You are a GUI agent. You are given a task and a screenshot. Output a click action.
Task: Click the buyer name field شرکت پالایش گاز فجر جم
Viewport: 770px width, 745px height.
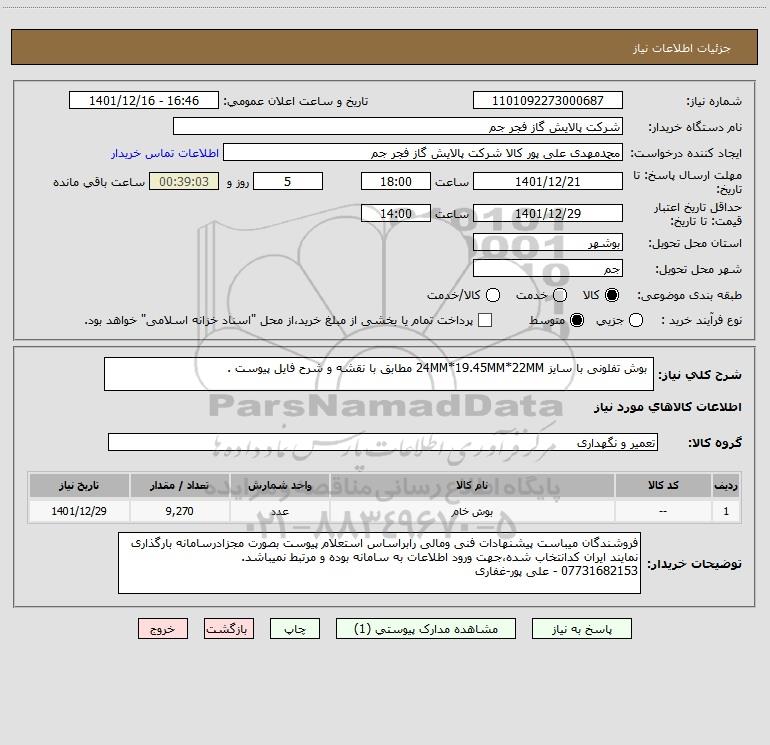(398, 126)
